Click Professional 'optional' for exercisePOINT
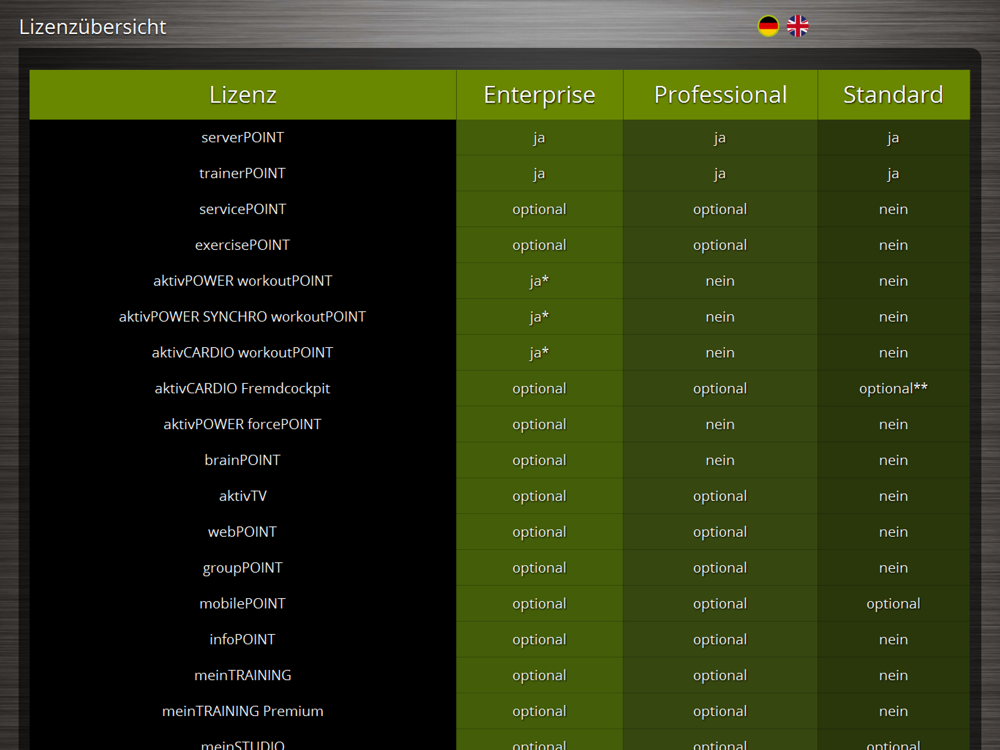 pyautogui.click(x=720, y=245)
